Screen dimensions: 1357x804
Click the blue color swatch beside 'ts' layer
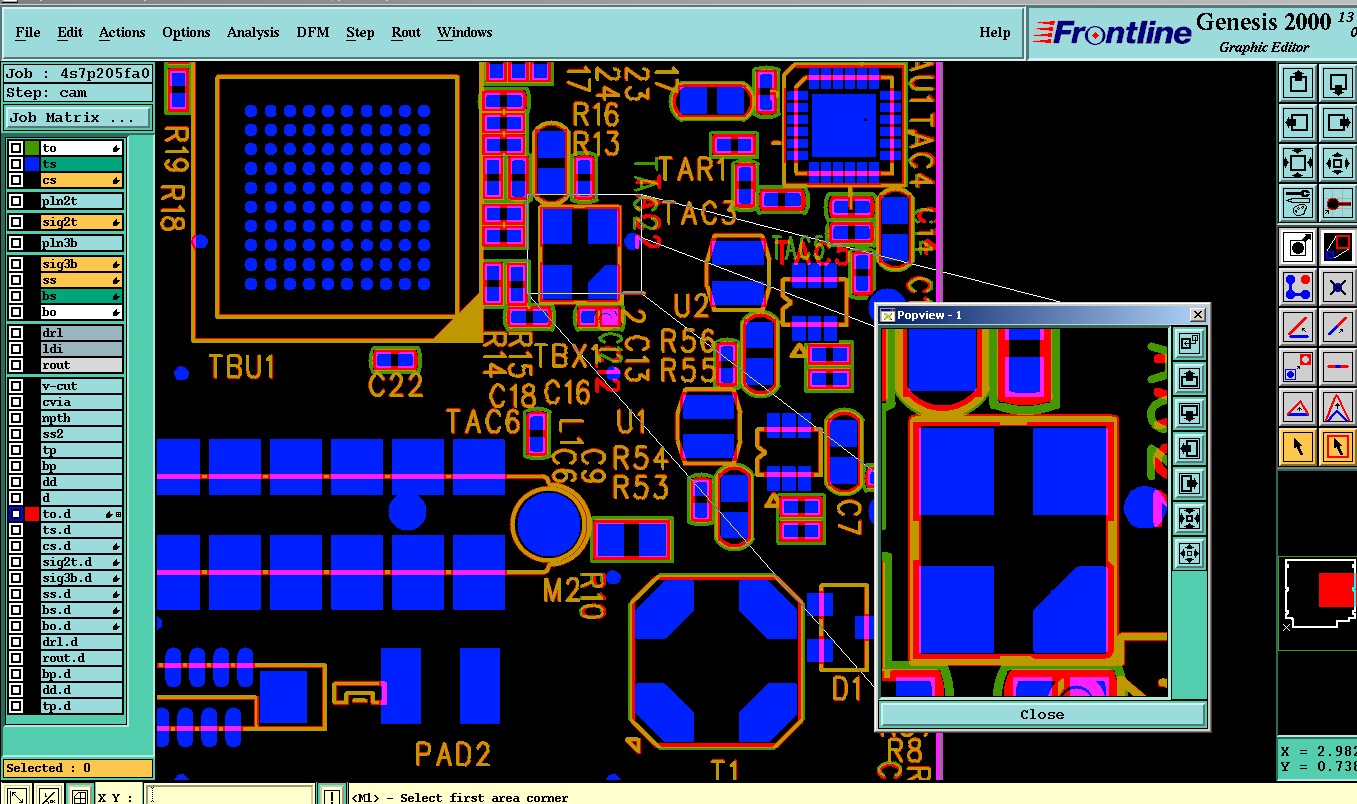click(32, 164)
